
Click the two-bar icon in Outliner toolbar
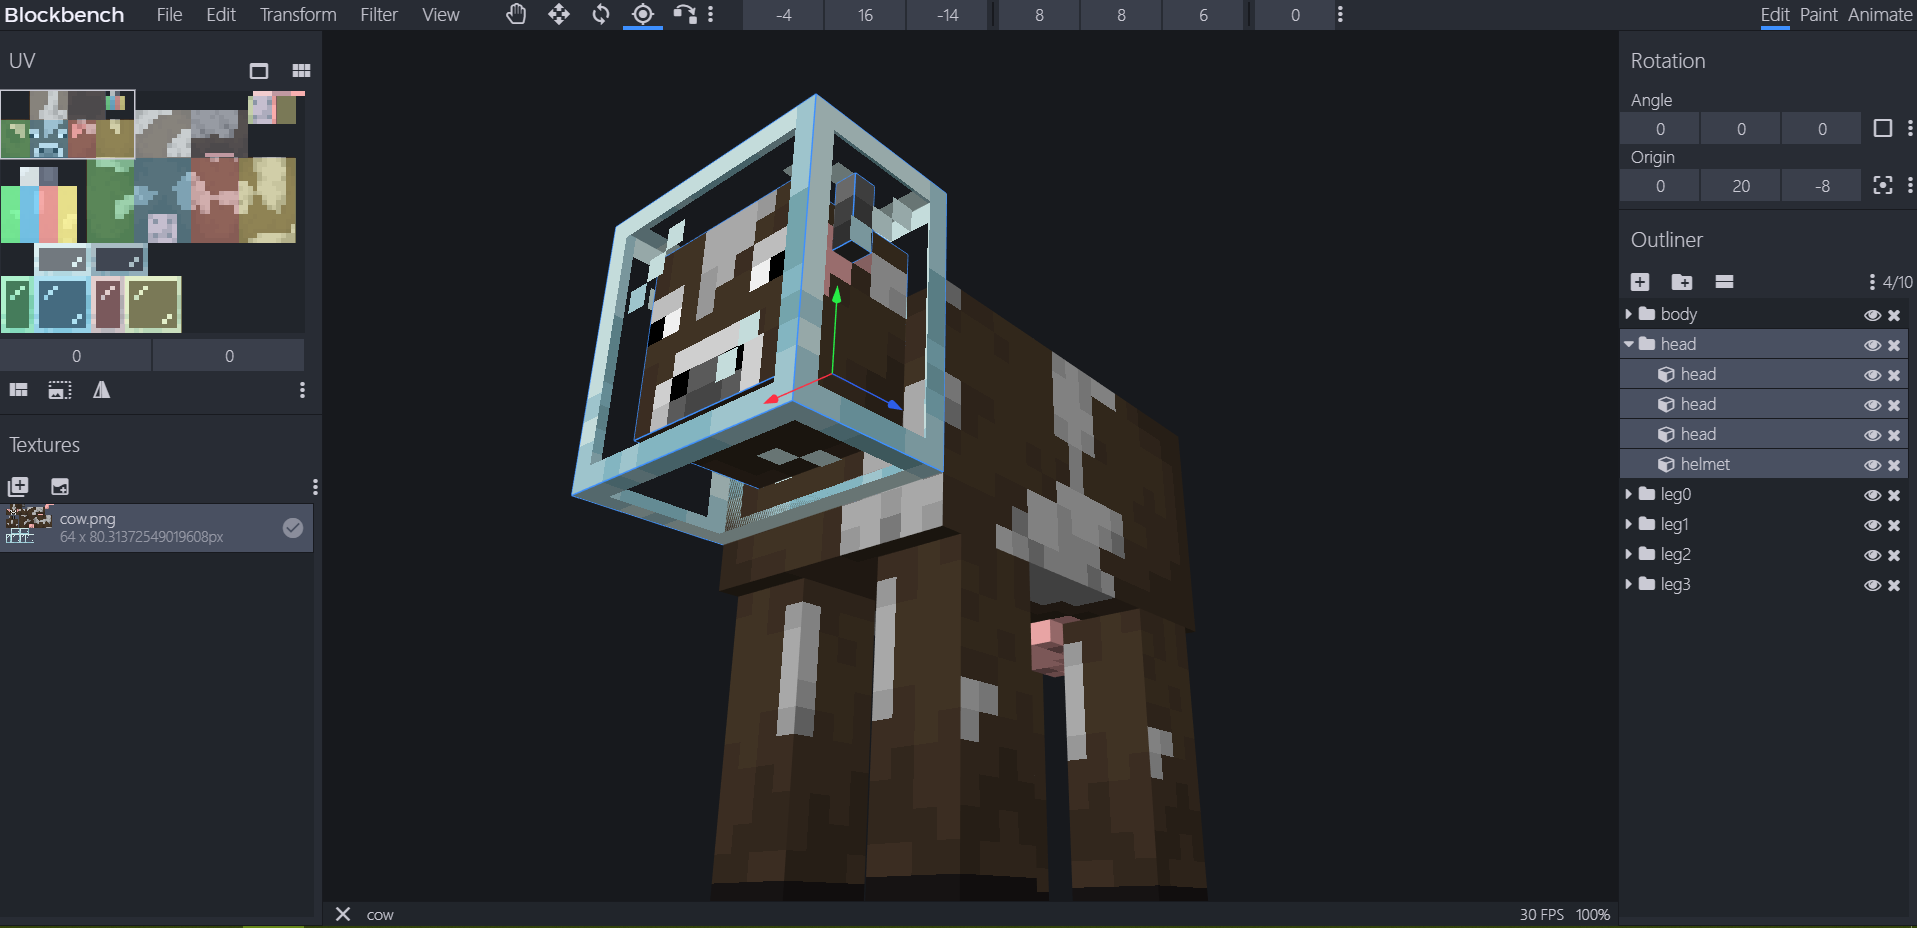(x=1724, y=282)
